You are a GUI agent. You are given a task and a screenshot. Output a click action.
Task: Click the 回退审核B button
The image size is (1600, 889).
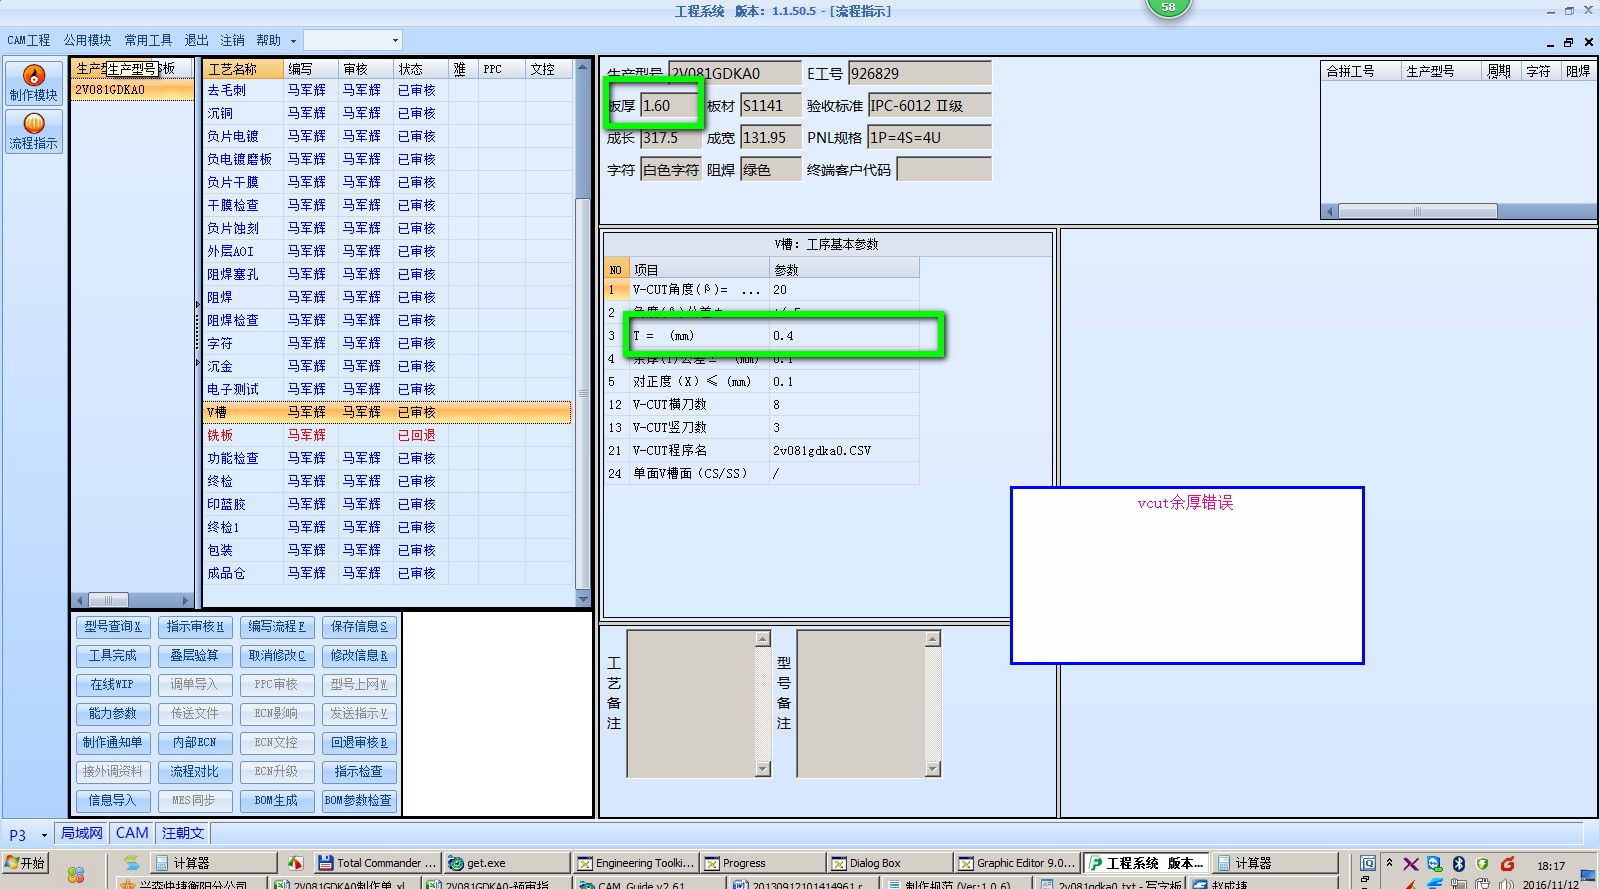359,743
